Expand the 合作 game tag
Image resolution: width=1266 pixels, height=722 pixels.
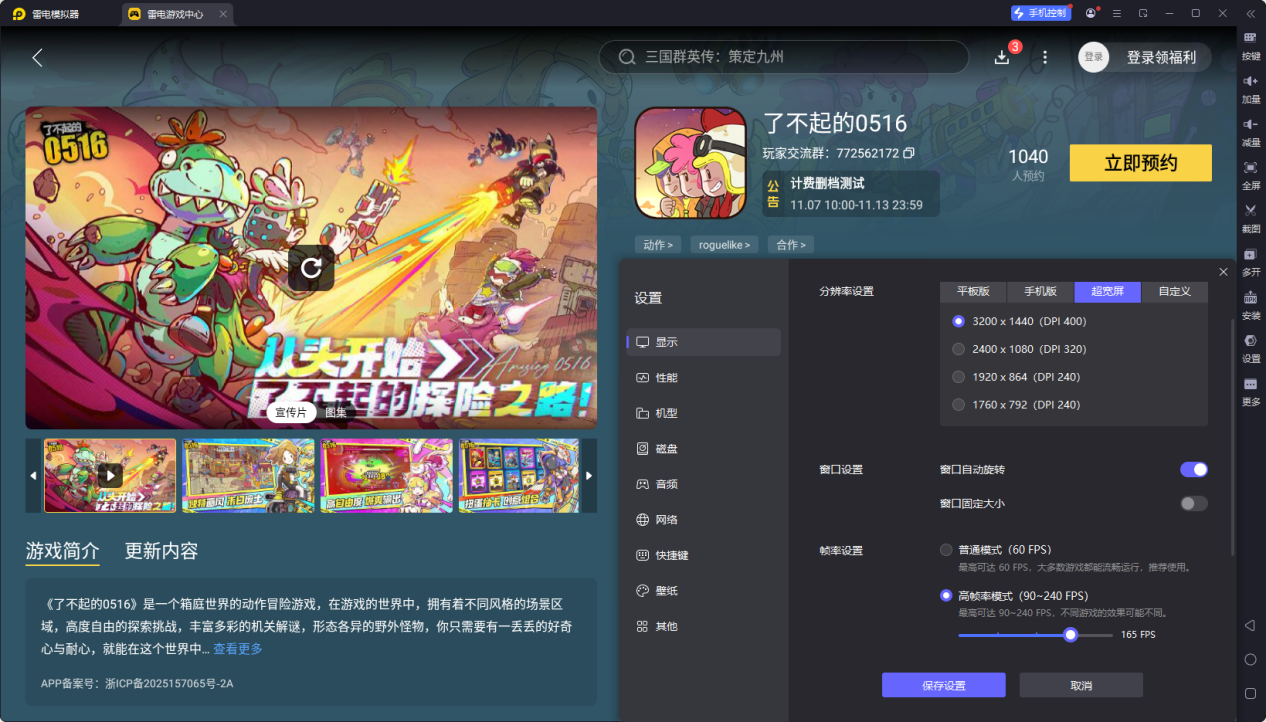coord(788,244)
